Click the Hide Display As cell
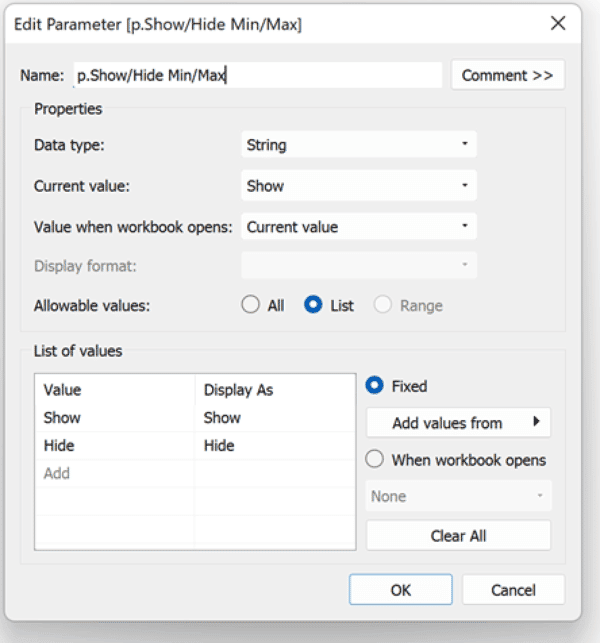 [274, 446]
